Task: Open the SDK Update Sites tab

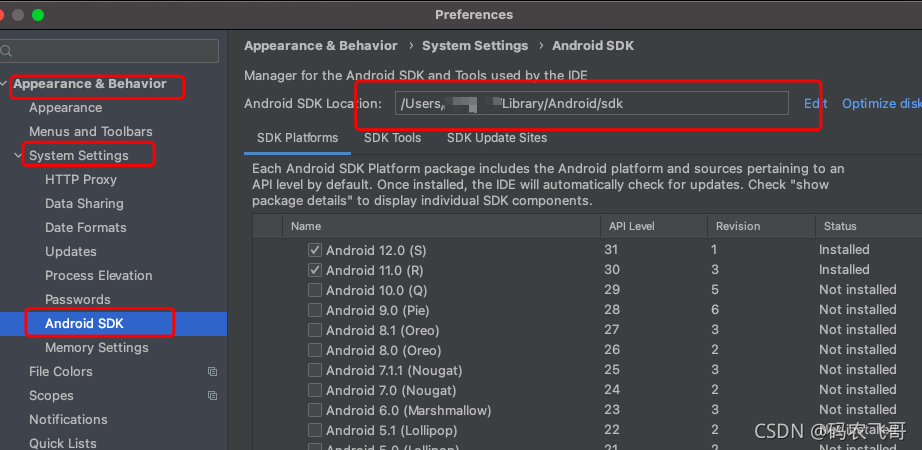Action: pyautogui.click(x=497, y=138)
